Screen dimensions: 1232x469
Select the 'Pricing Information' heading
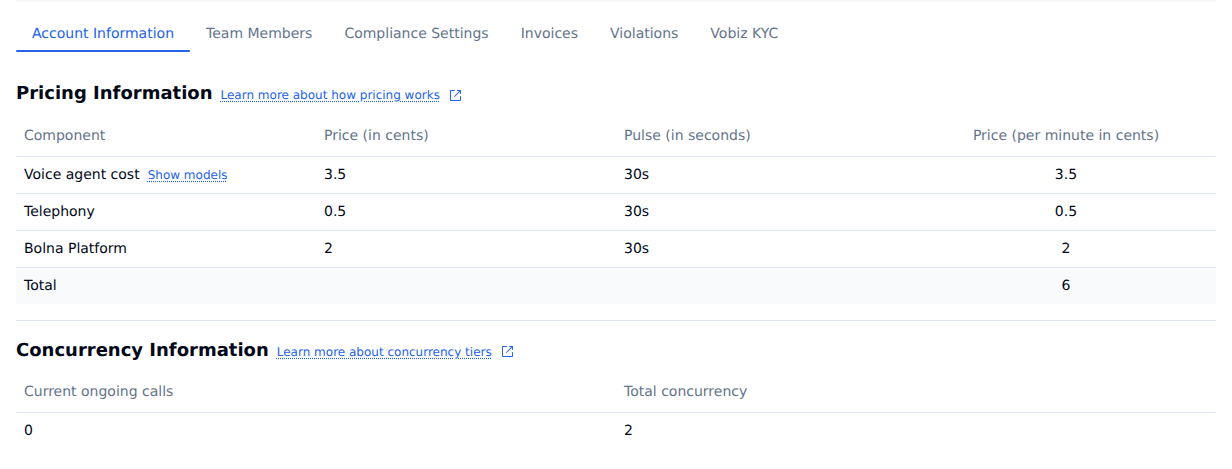(x=114, y=93)
